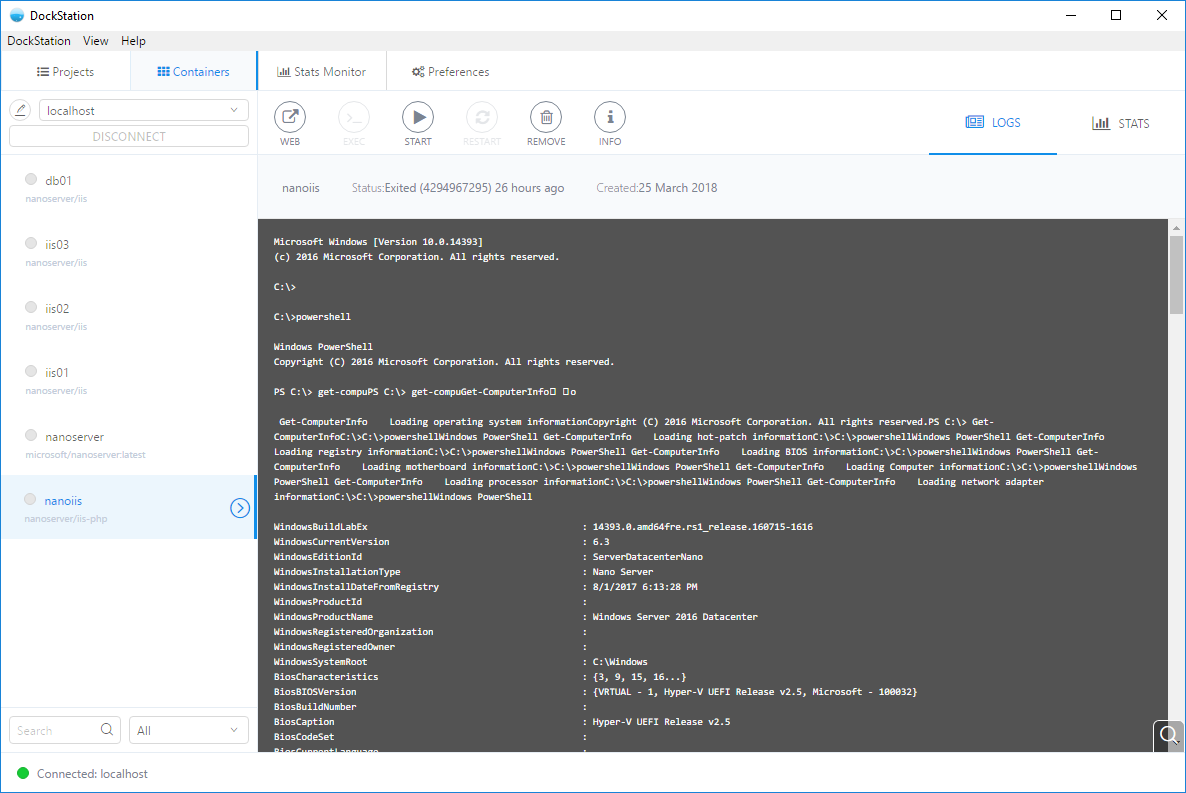Screen dimensions: 1186x793
Task: Click the search icon in container filter
Action: (x=107, y=730)
